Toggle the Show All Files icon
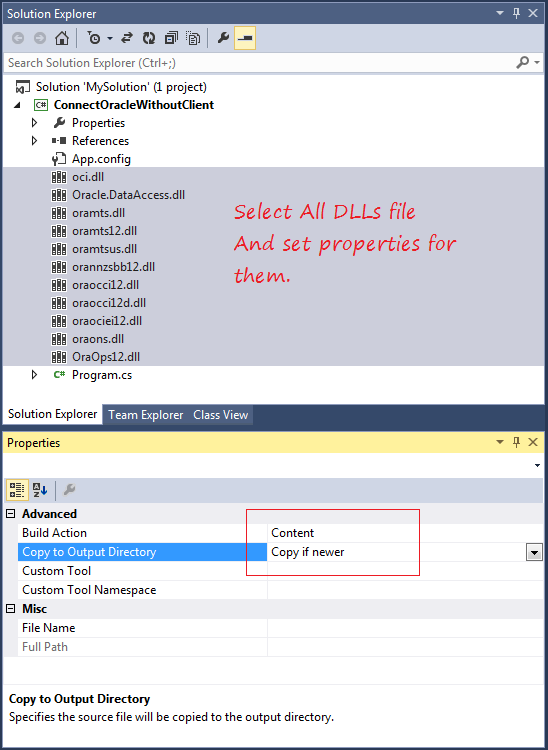 click(x=193, y=38)
